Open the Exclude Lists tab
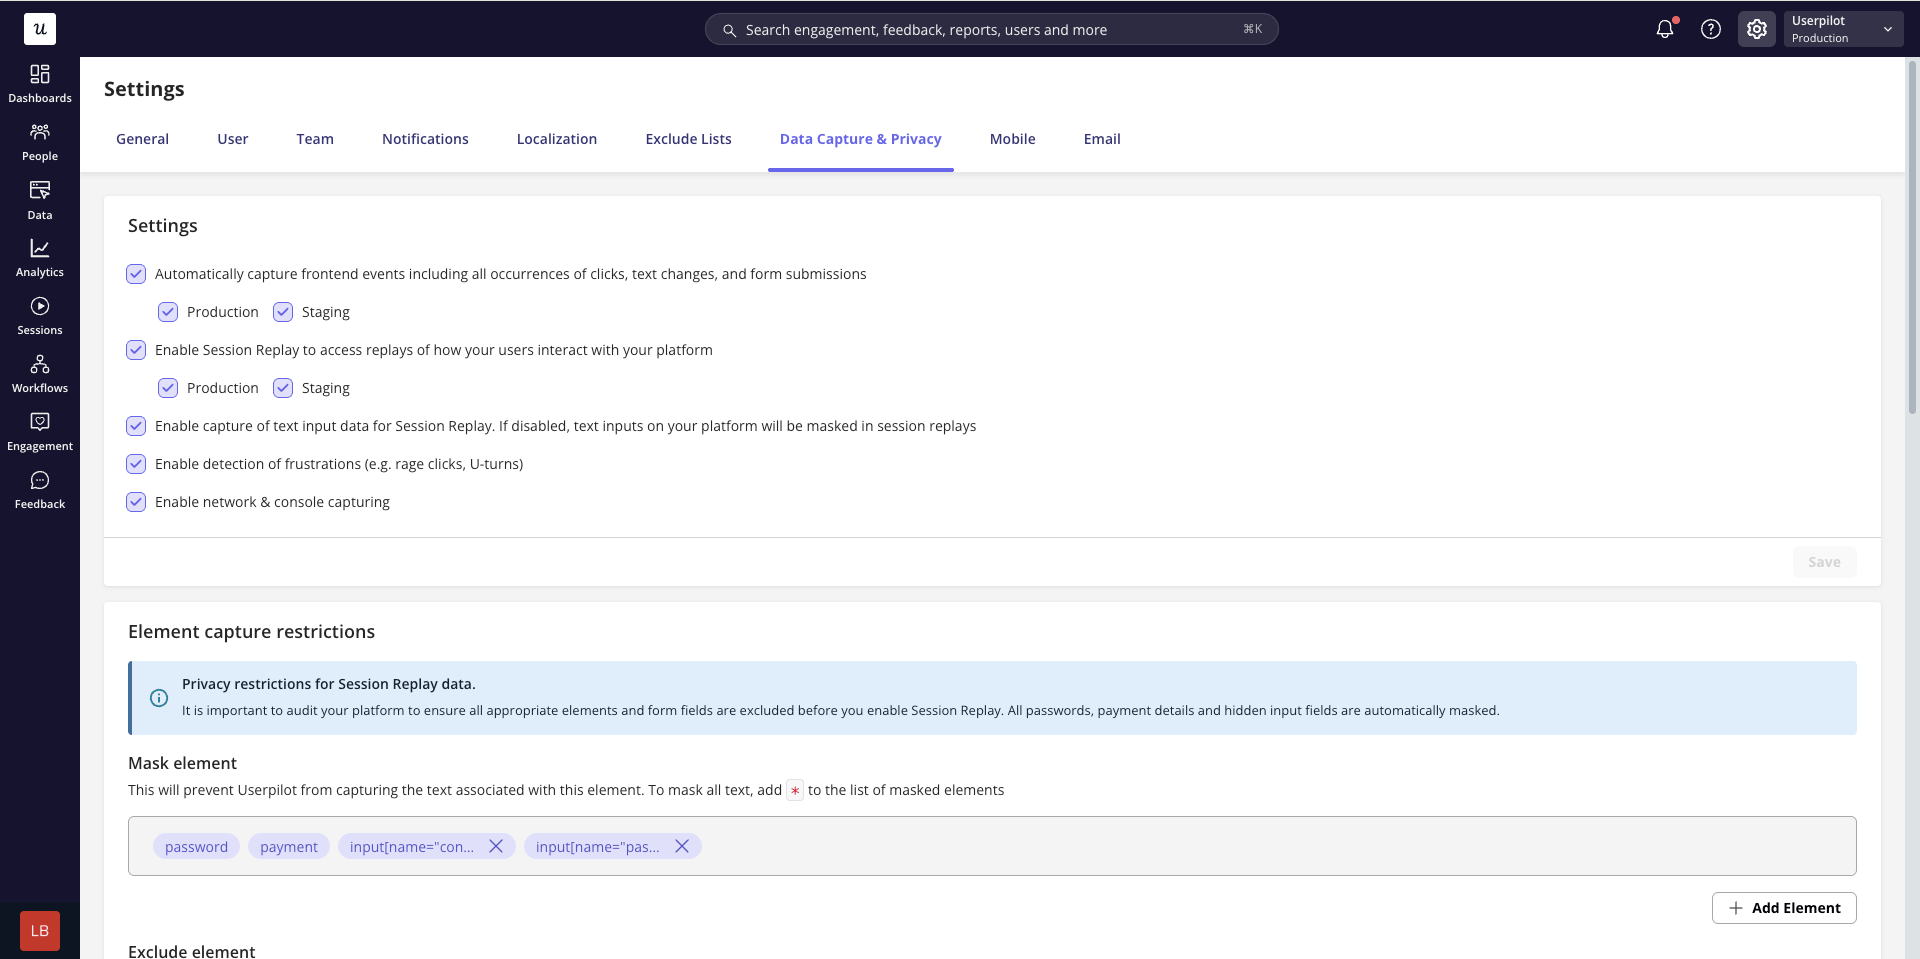Image resolution: width=1920 pixels, height=959 pixels. tap(688, 139)
